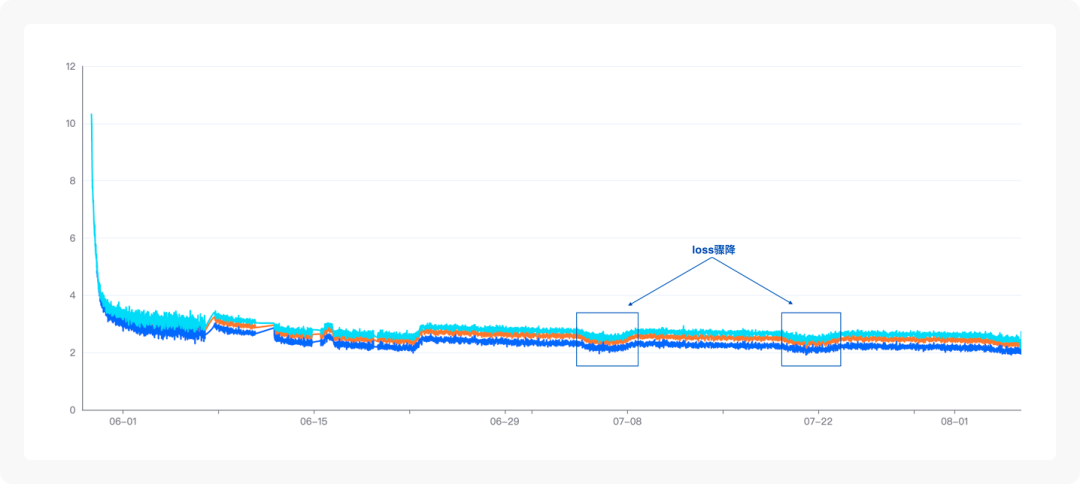
Task: Click the 06-29 x-axis date label
Action: (x=505, y=421)
